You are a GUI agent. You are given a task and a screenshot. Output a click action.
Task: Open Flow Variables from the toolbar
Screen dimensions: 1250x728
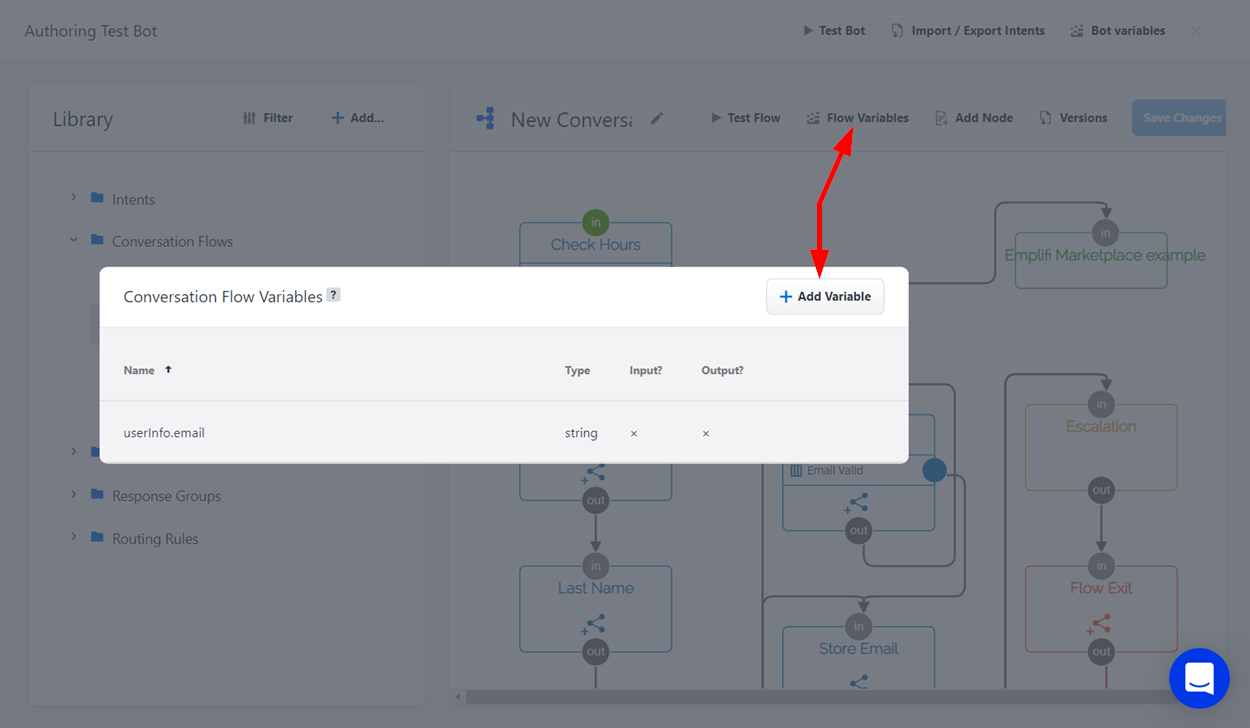857,118
